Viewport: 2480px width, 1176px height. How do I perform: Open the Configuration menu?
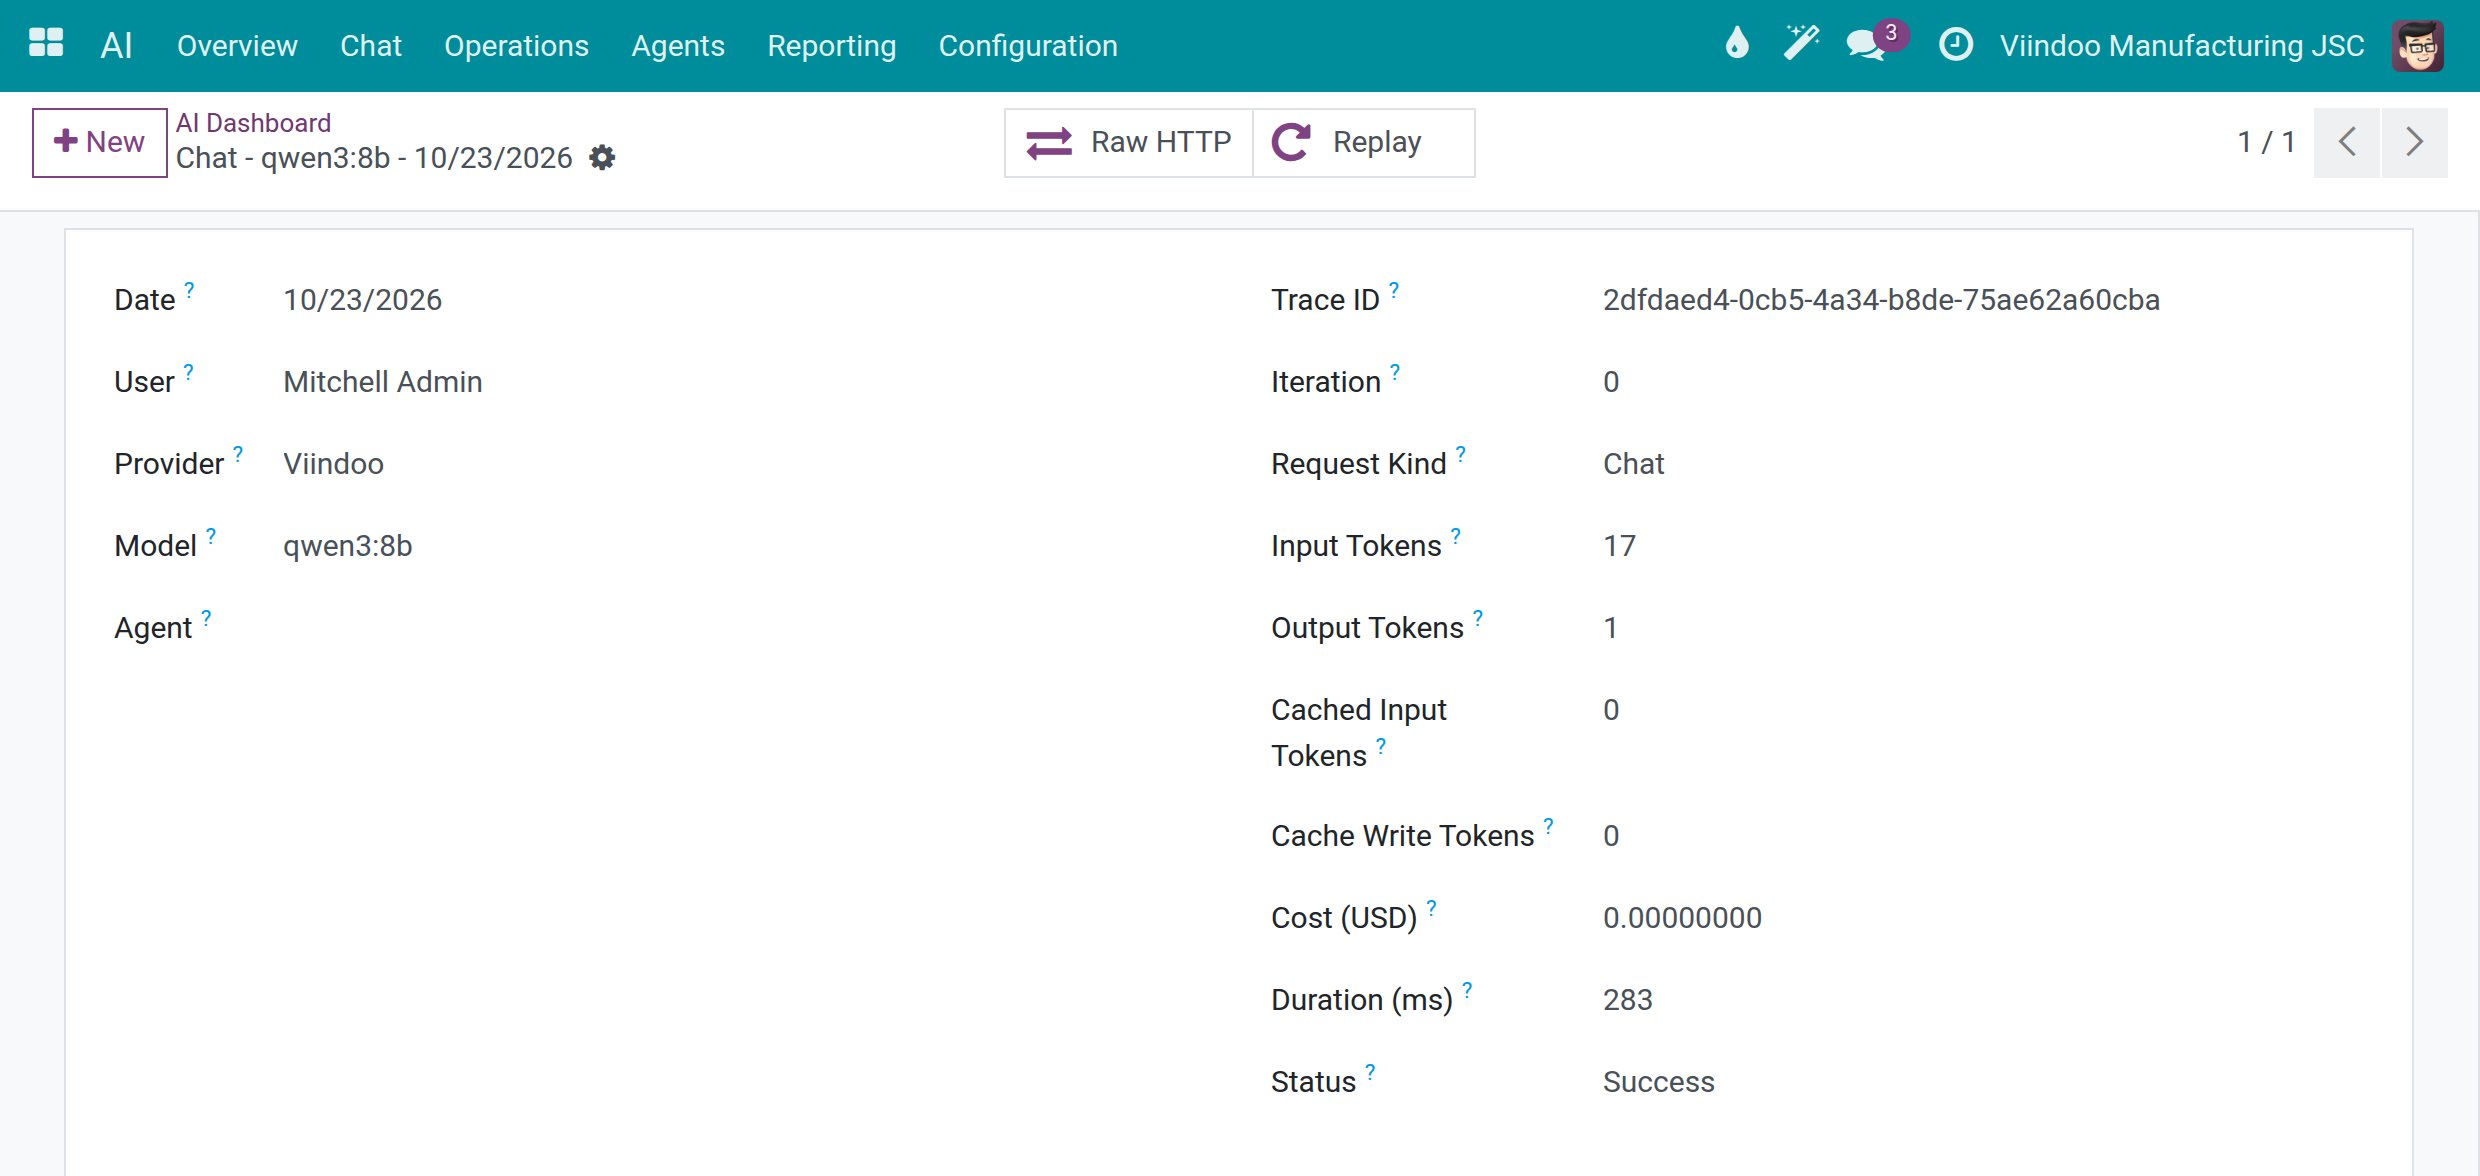[x=1028, y=45]
